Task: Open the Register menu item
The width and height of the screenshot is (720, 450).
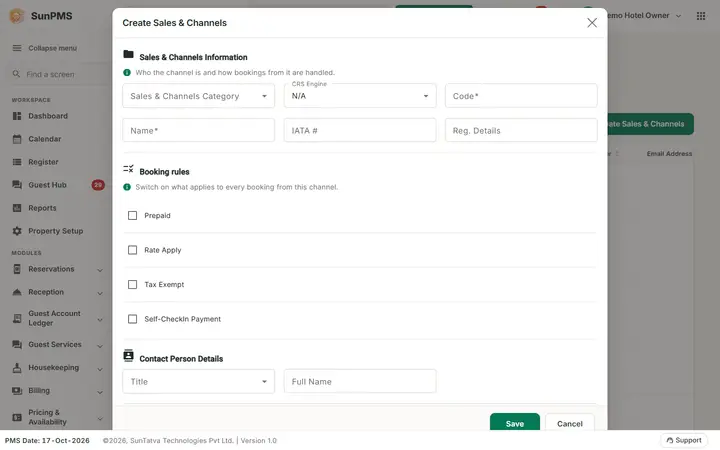Action: (x=43, y=162)
